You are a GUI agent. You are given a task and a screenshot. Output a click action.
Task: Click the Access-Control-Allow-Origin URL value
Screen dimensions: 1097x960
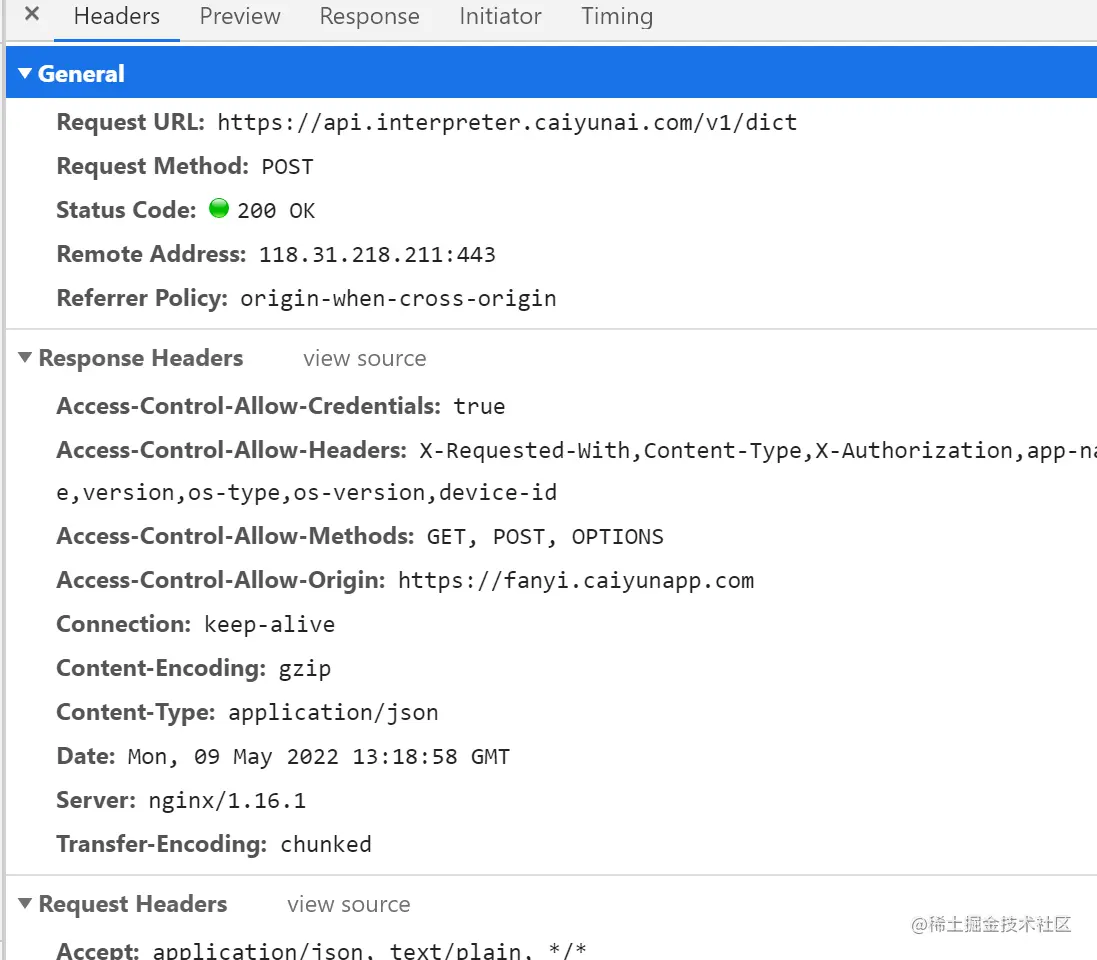575,581
